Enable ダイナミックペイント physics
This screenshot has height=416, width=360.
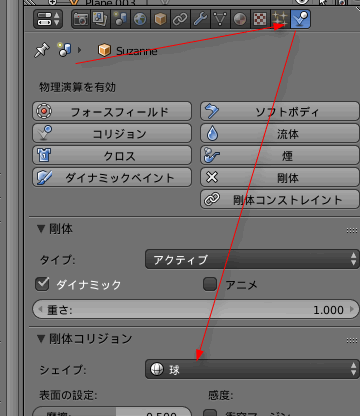pos(112,177)
